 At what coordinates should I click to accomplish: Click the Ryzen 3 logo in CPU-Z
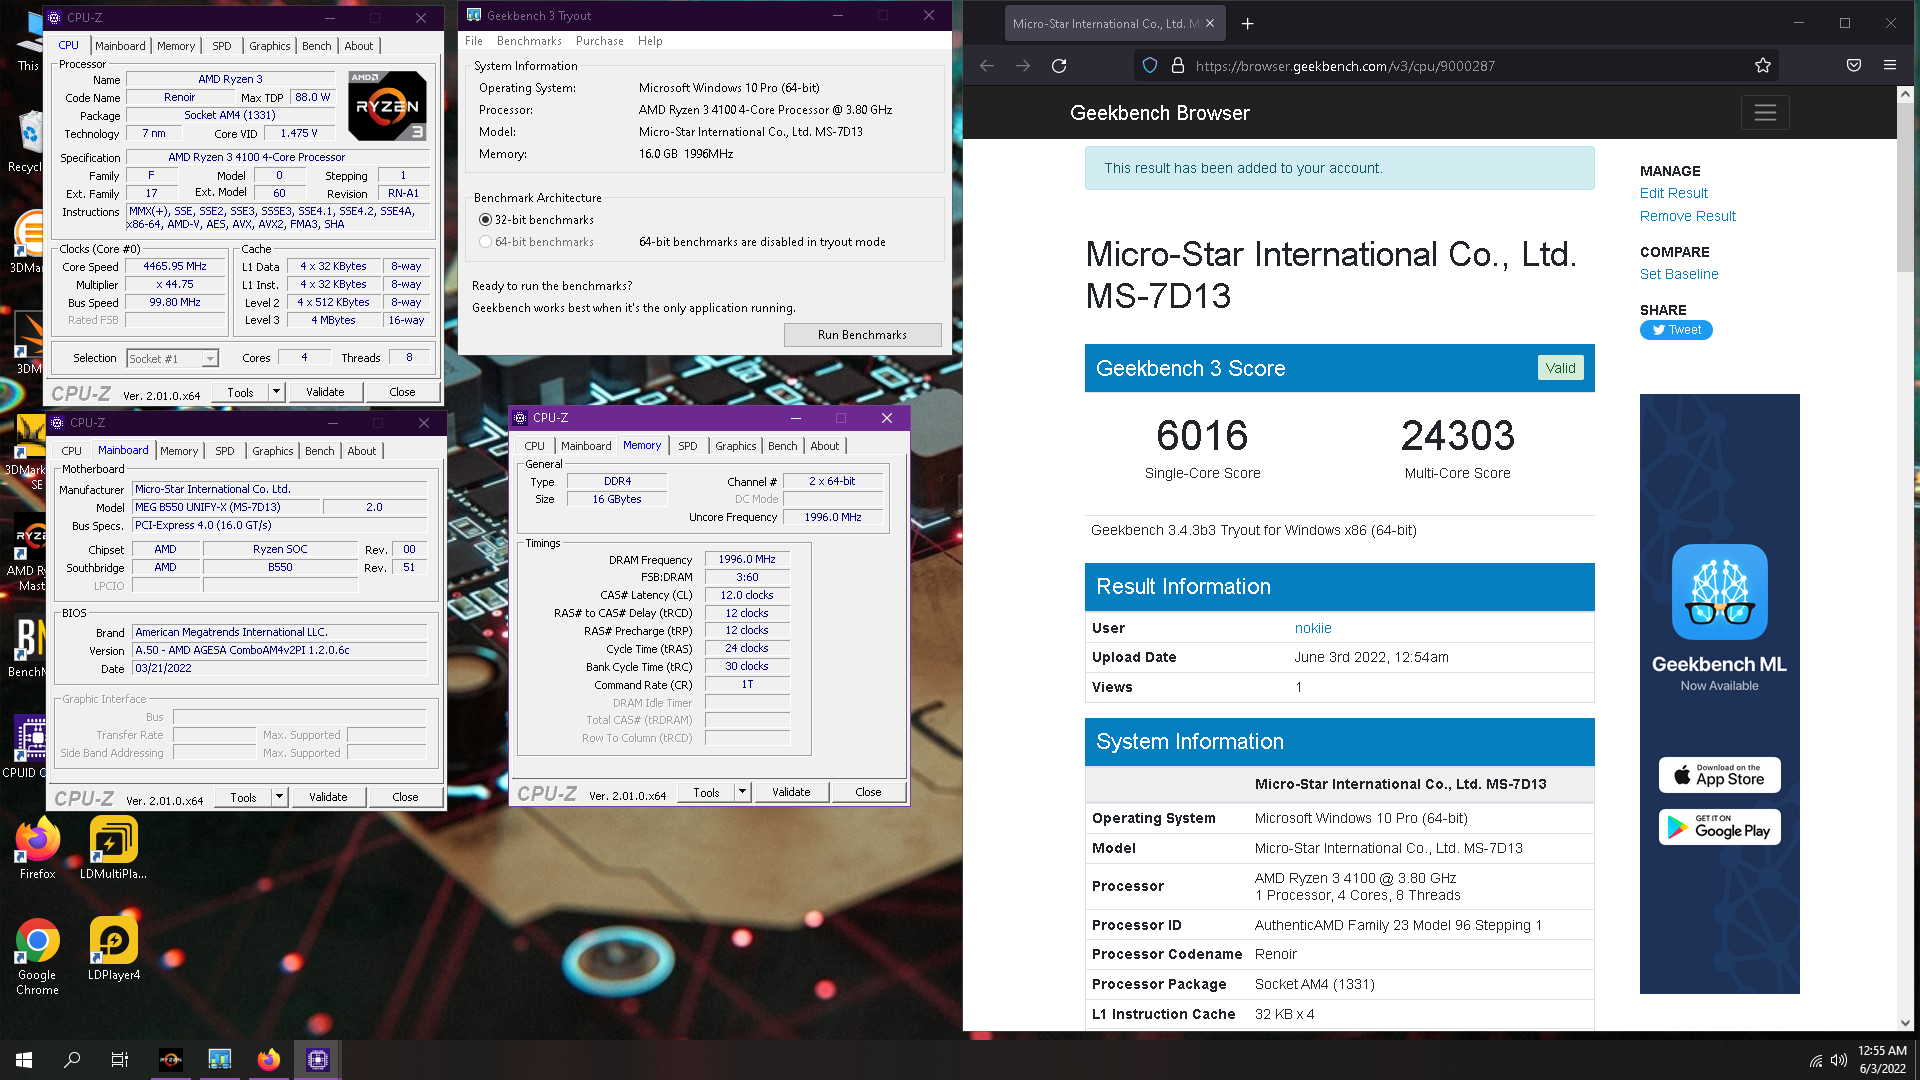click(387, 105)
